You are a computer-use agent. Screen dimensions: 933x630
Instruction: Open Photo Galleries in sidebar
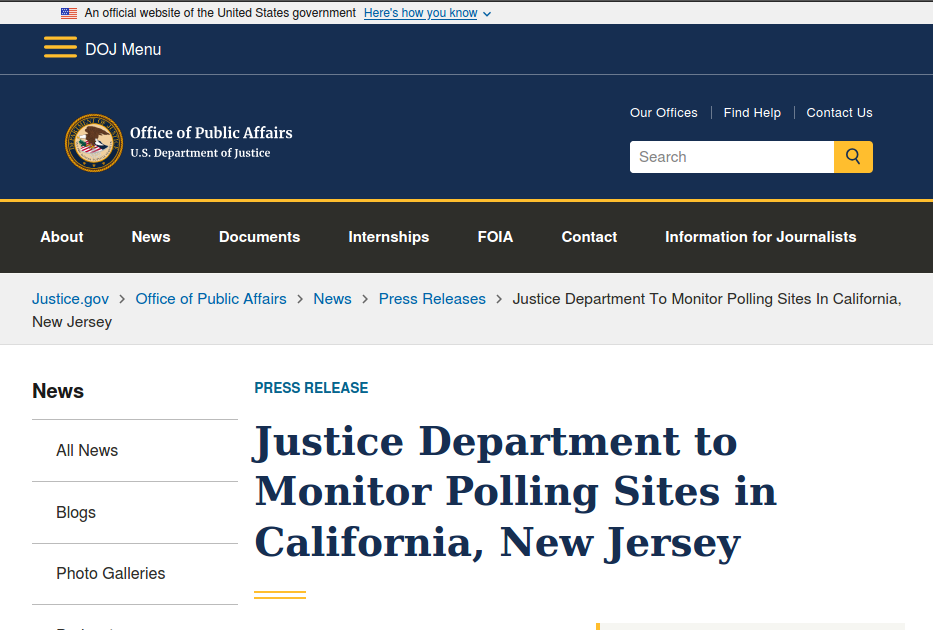[111, 574]
